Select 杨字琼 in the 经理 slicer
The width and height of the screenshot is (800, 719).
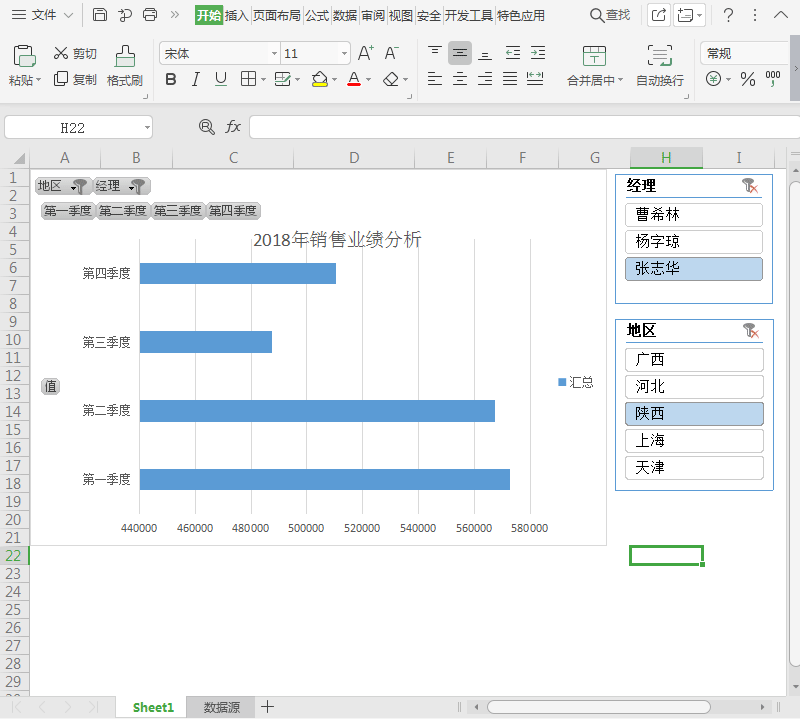[694, 242]
